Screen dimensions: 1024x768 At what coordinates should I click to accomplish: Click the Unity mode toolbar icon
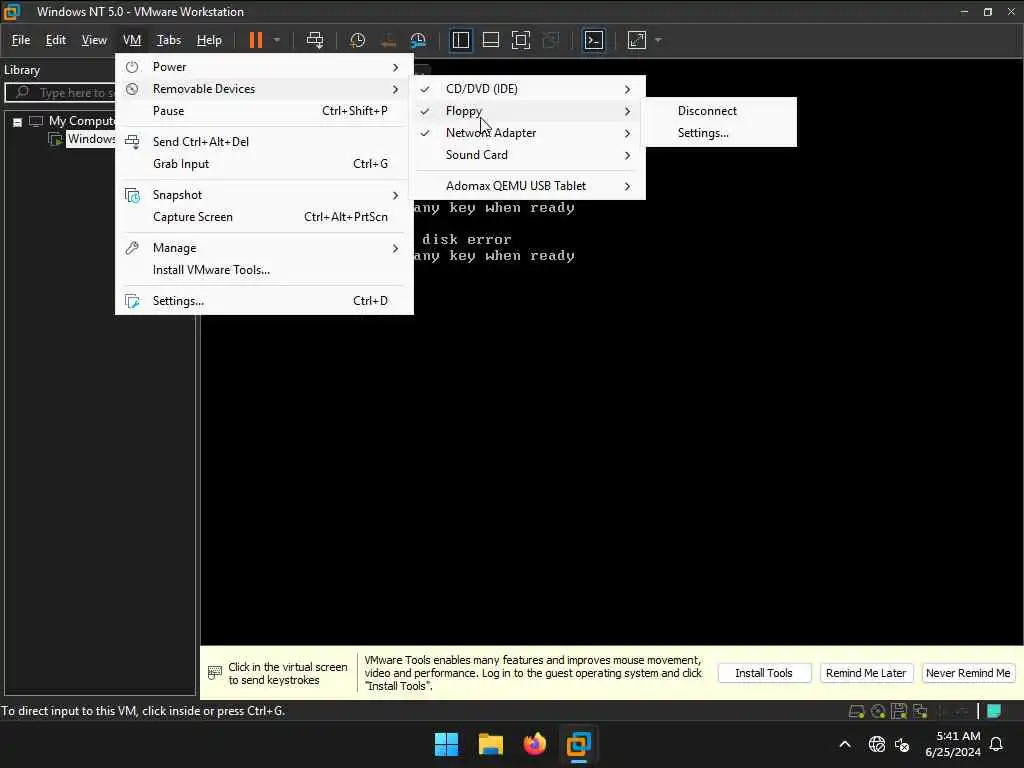pyautogui.click(x=551, y=40)
